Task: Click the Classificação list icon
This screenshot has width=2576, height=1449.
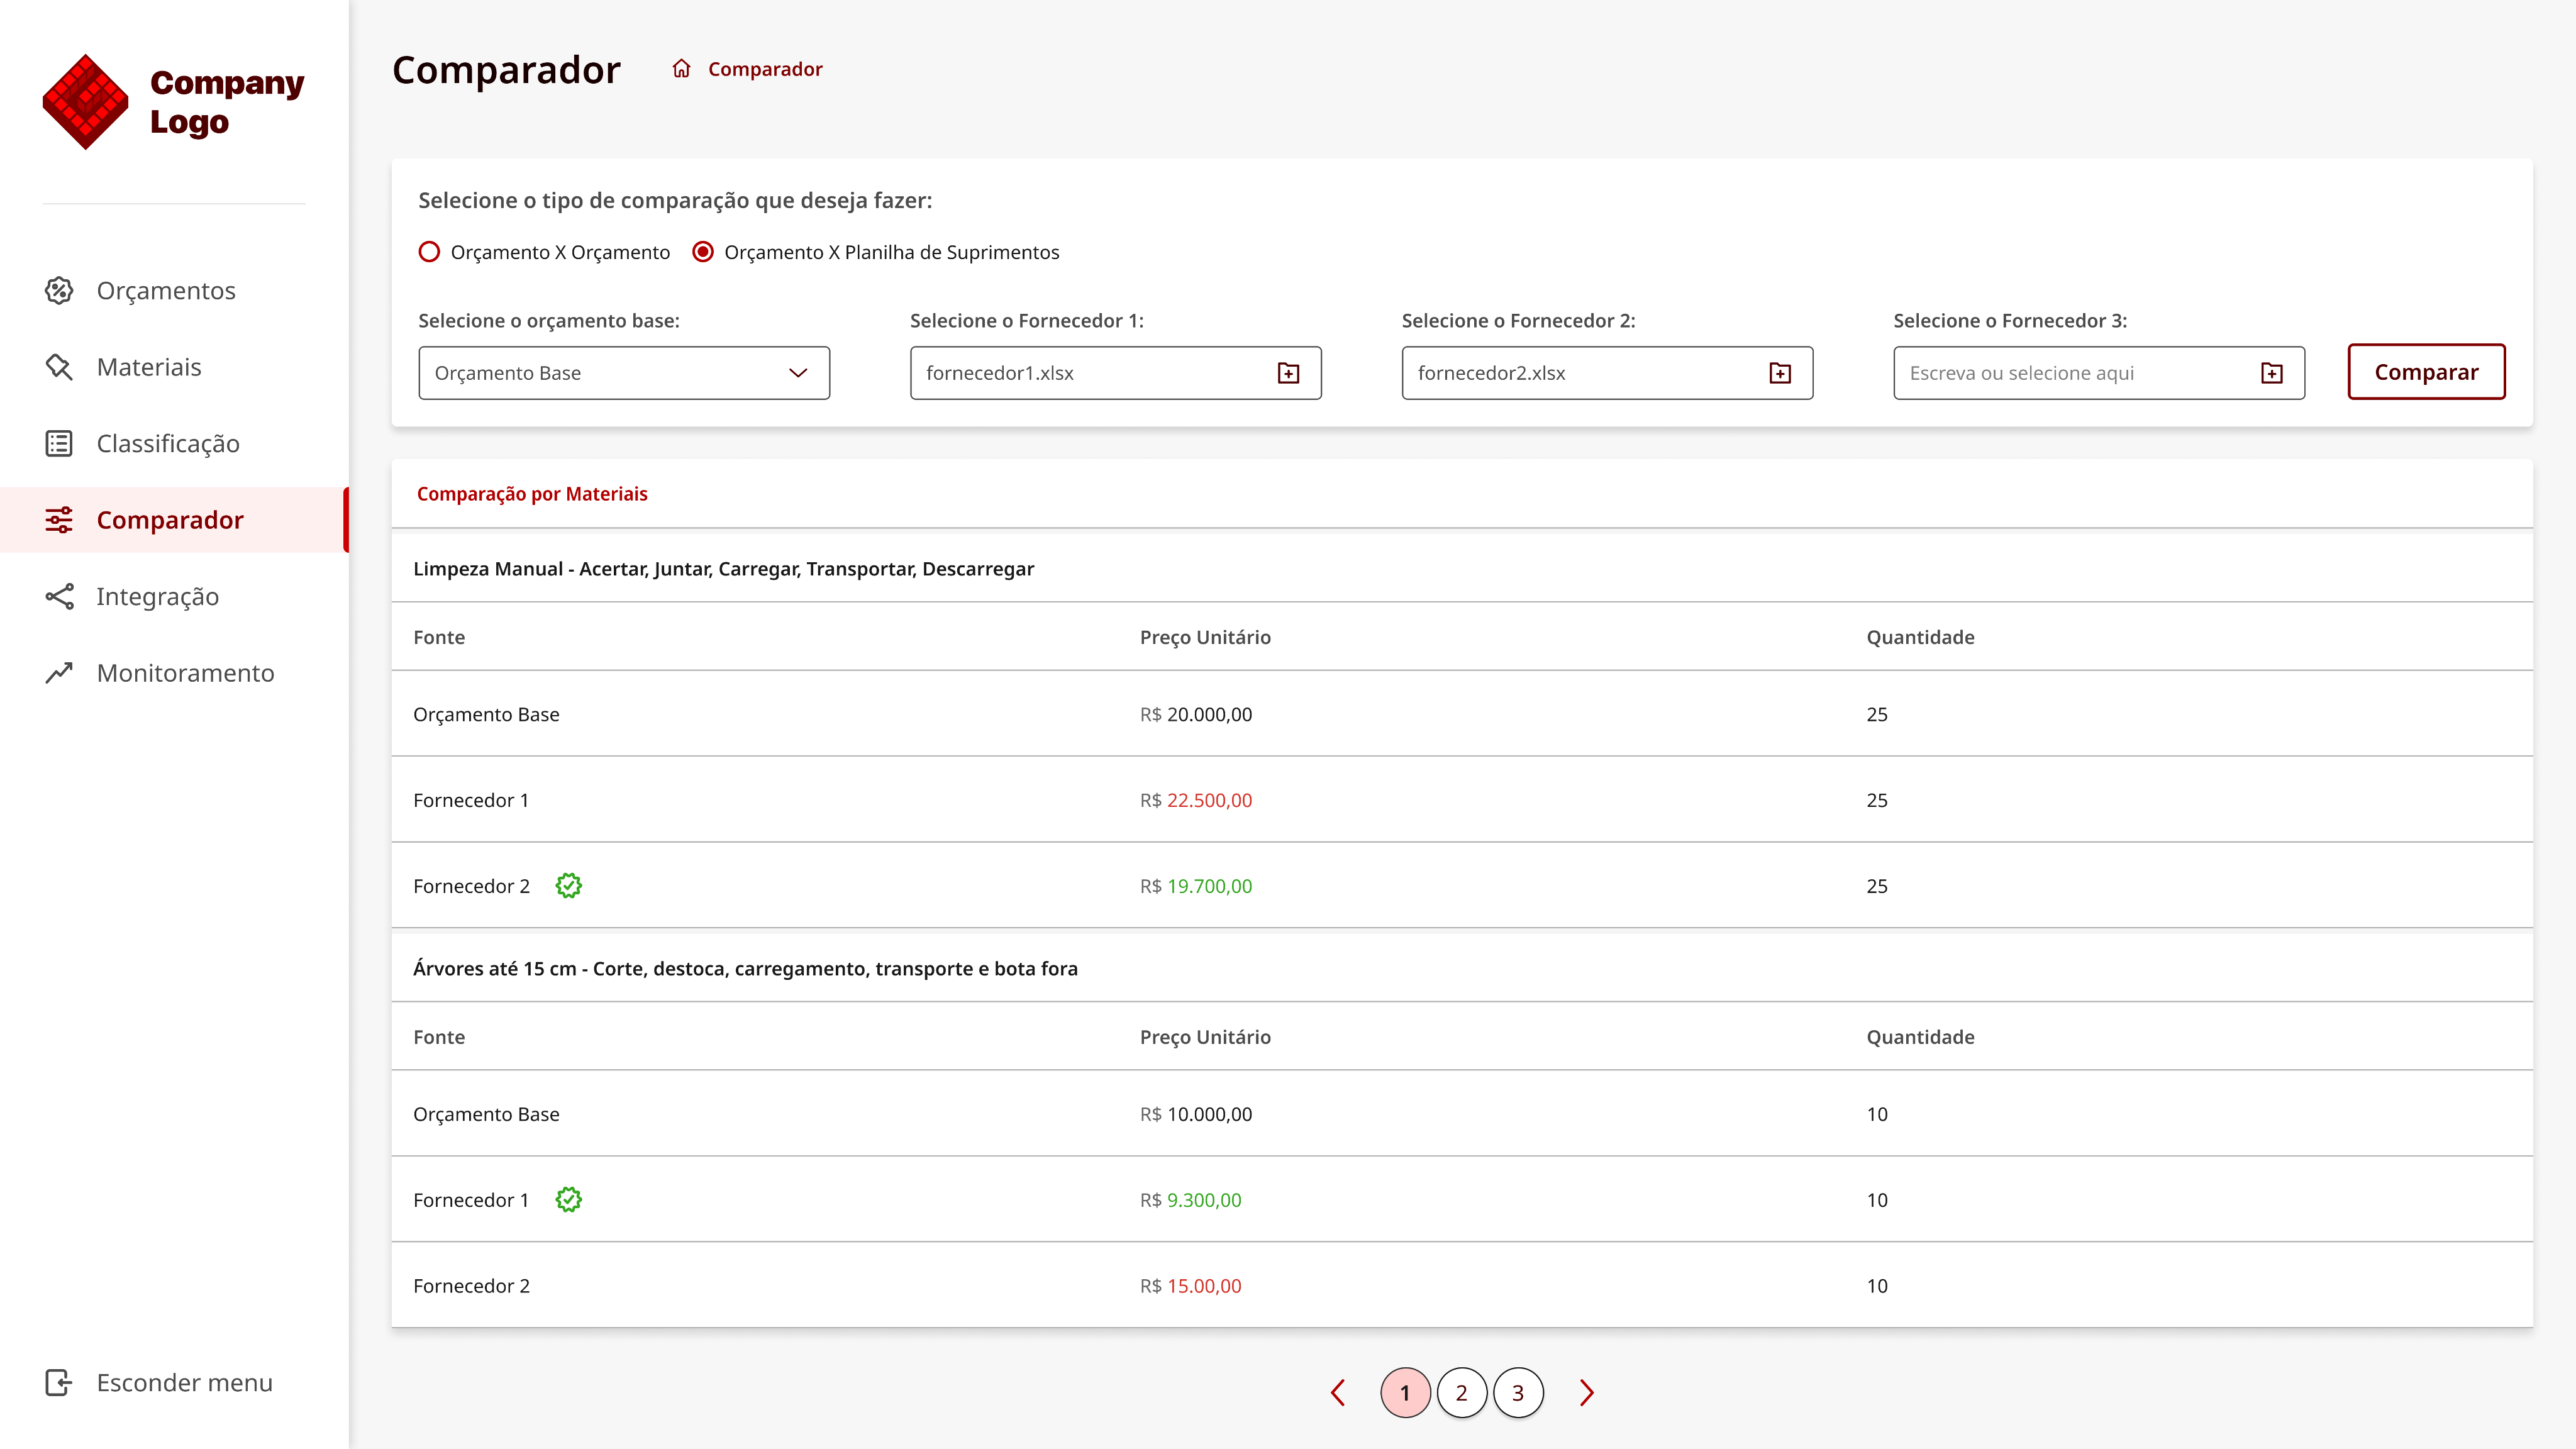Action: tap(59, 444)
